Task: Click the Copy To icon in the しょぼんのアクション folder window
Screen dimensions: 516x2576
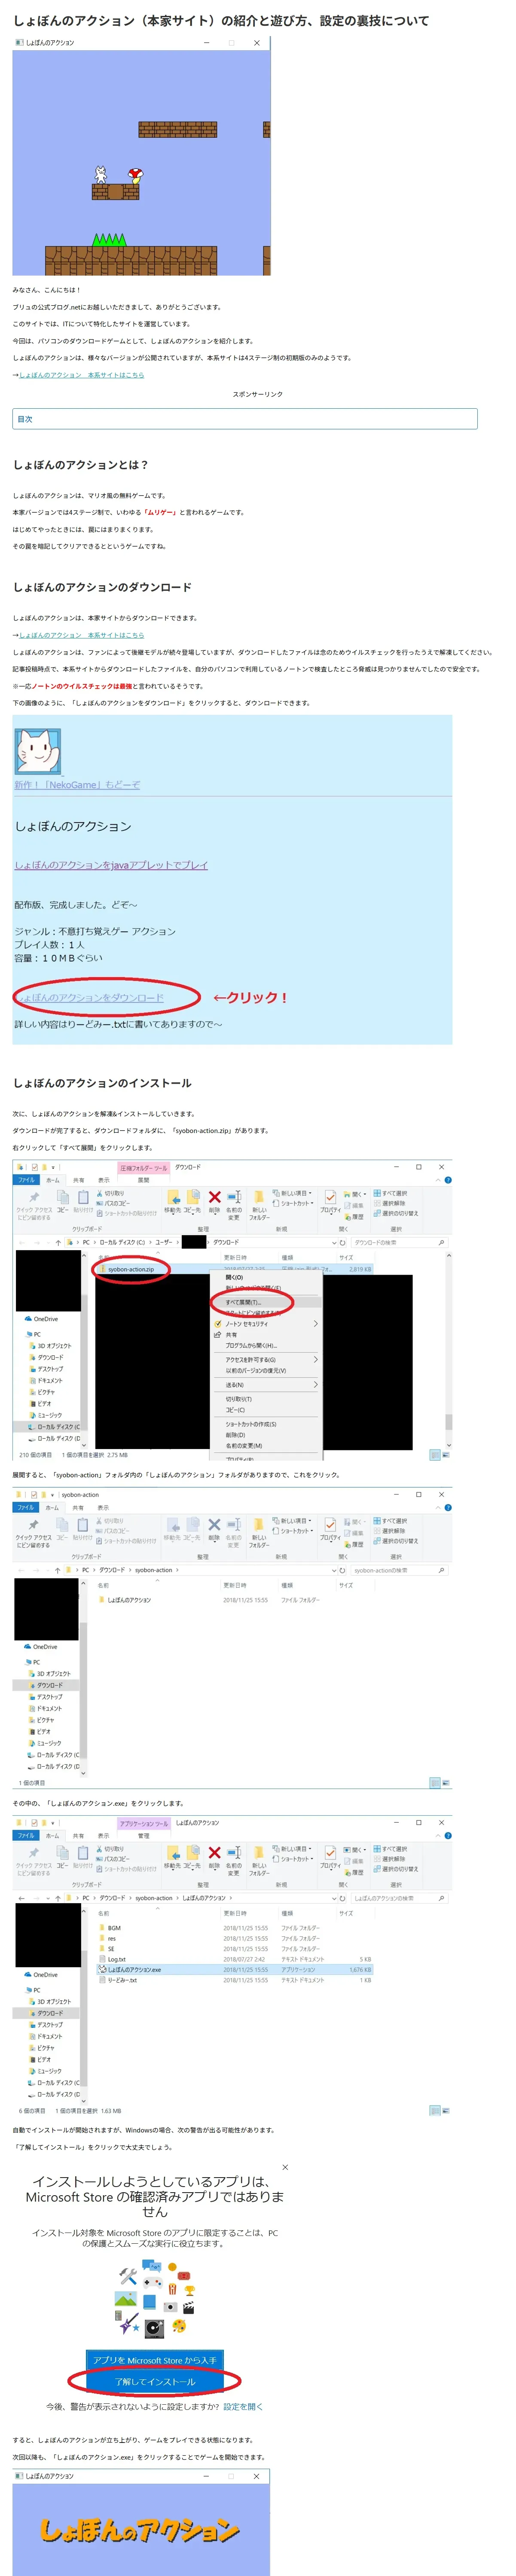Action: [x=192, y=1853]
